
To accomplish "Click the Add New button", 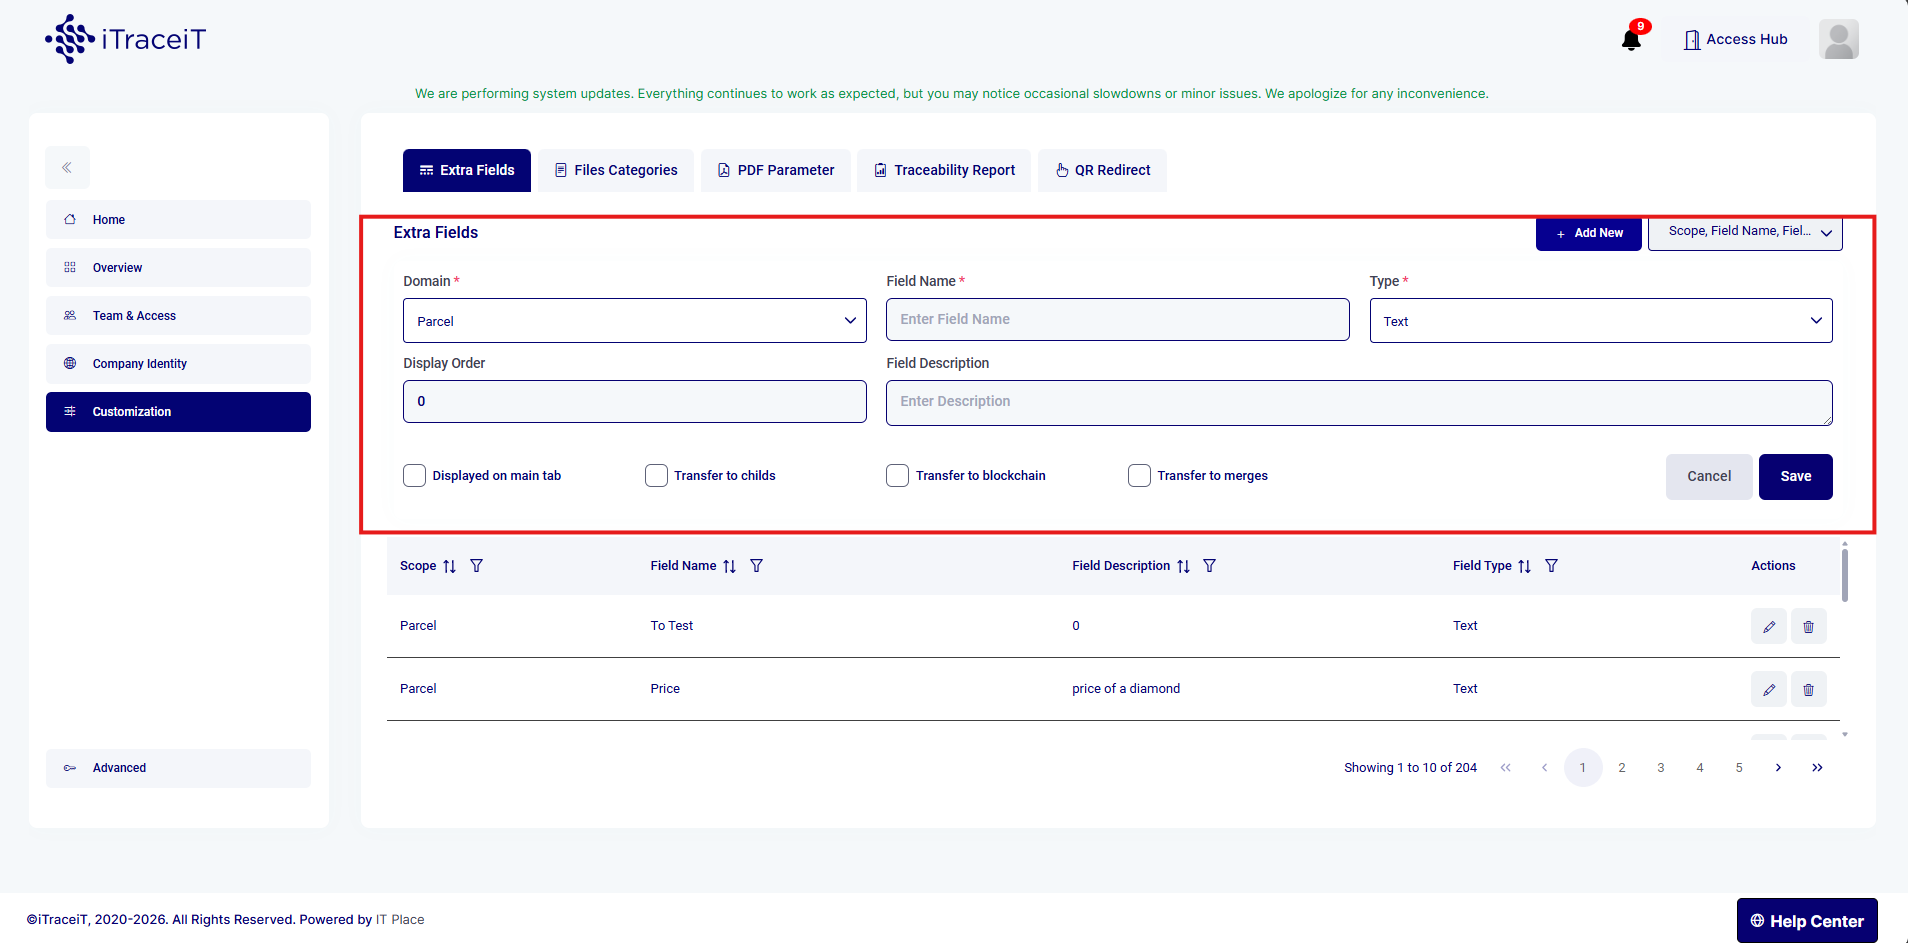I will tap(1588, 233).
